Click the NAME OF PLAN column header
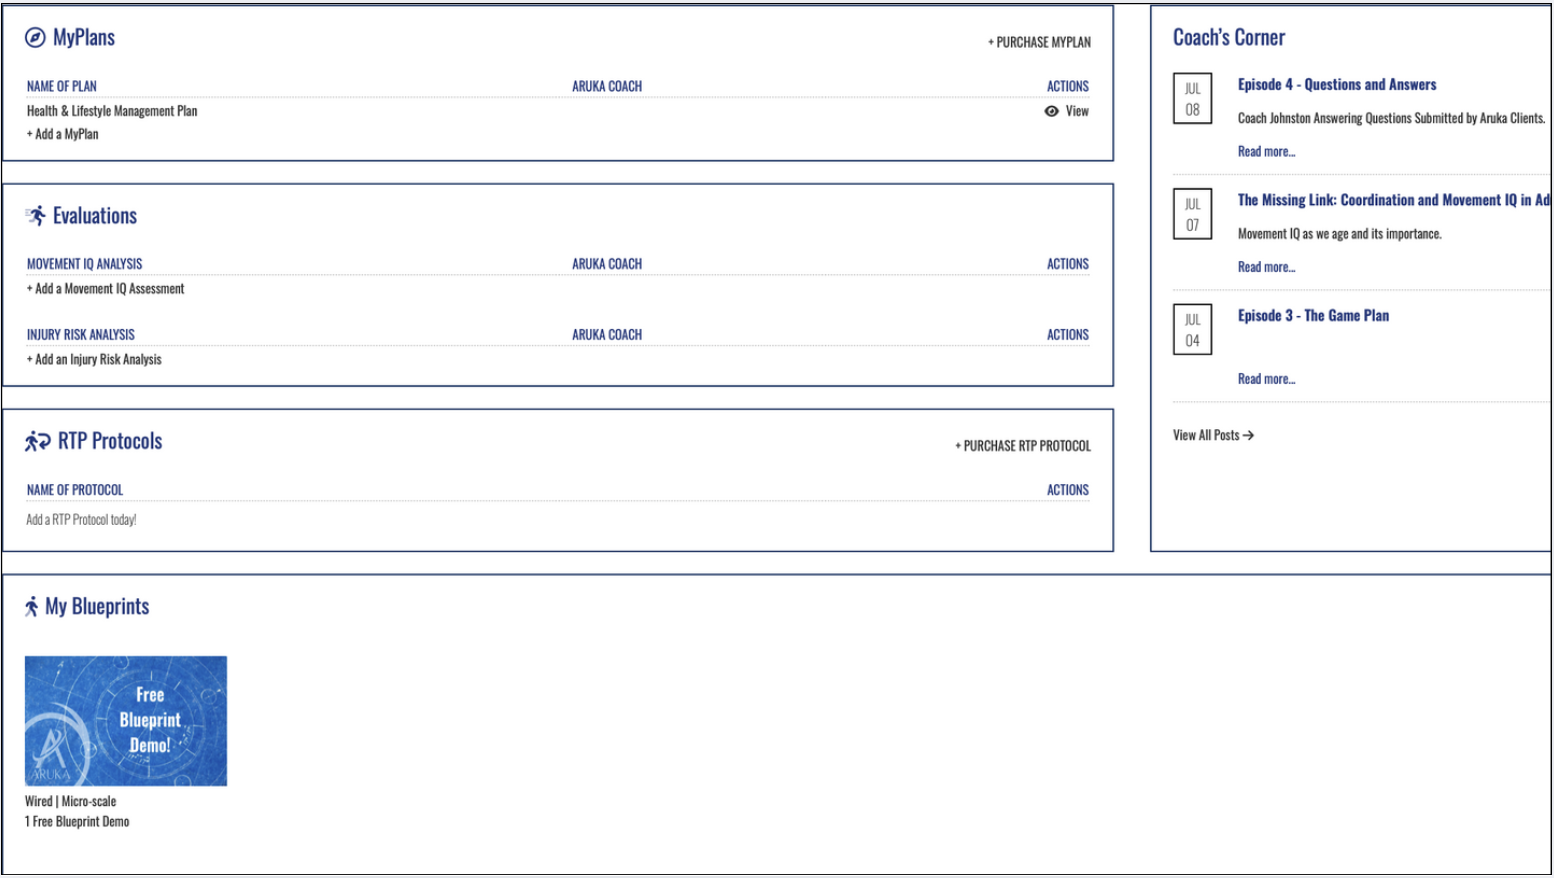The image size is (1554, 878). pyautogui.click(x=62, y=87)
